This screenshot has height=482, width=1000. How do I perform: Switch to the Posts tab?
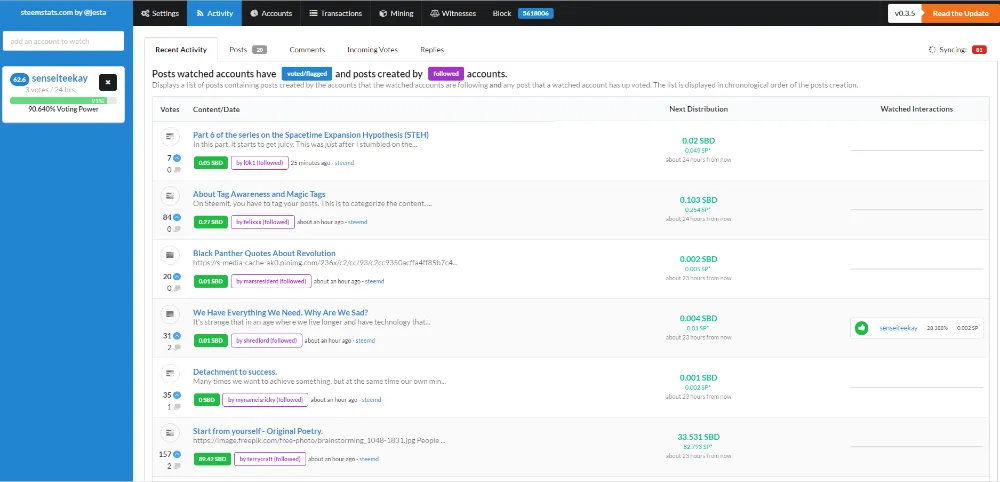(248, 50)
